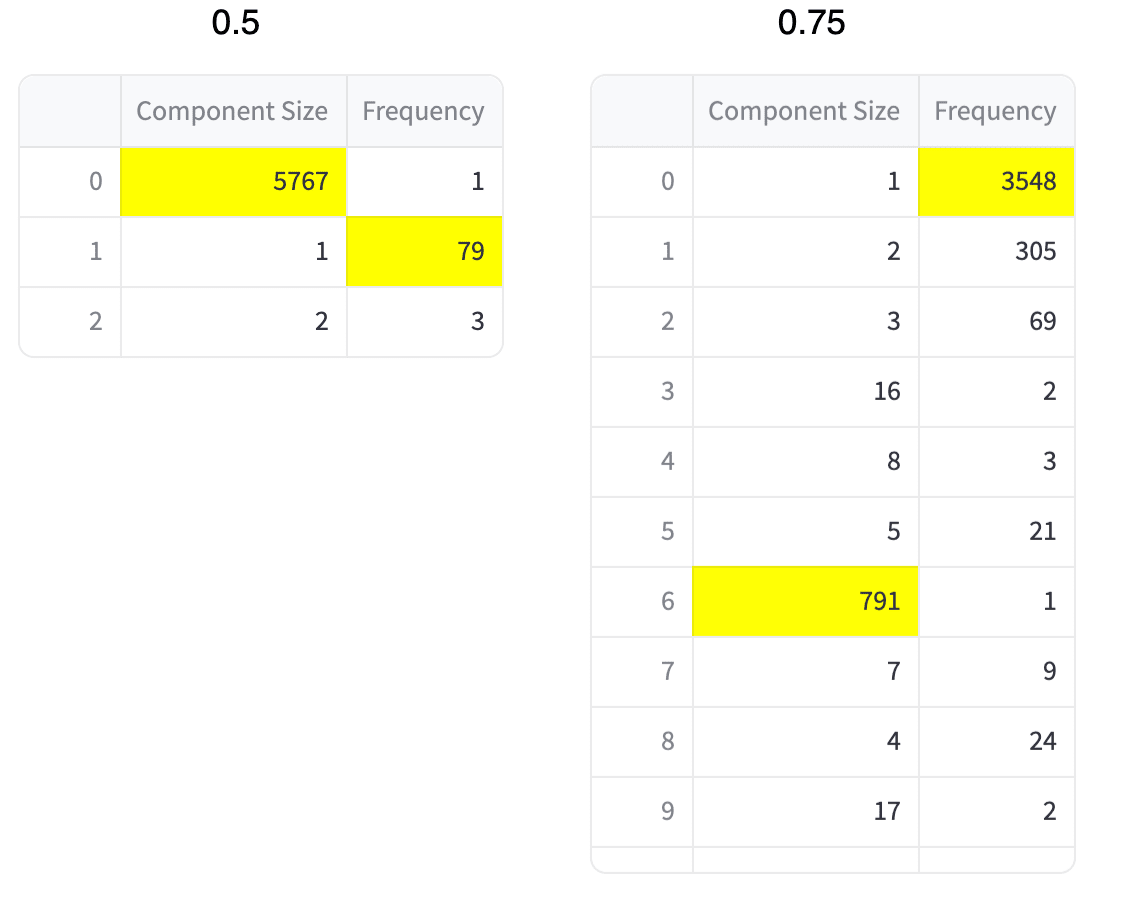Click frequency value 69 in 0.75 table
The height and width of the screenshot is (918, 1142).
(996, 321)
